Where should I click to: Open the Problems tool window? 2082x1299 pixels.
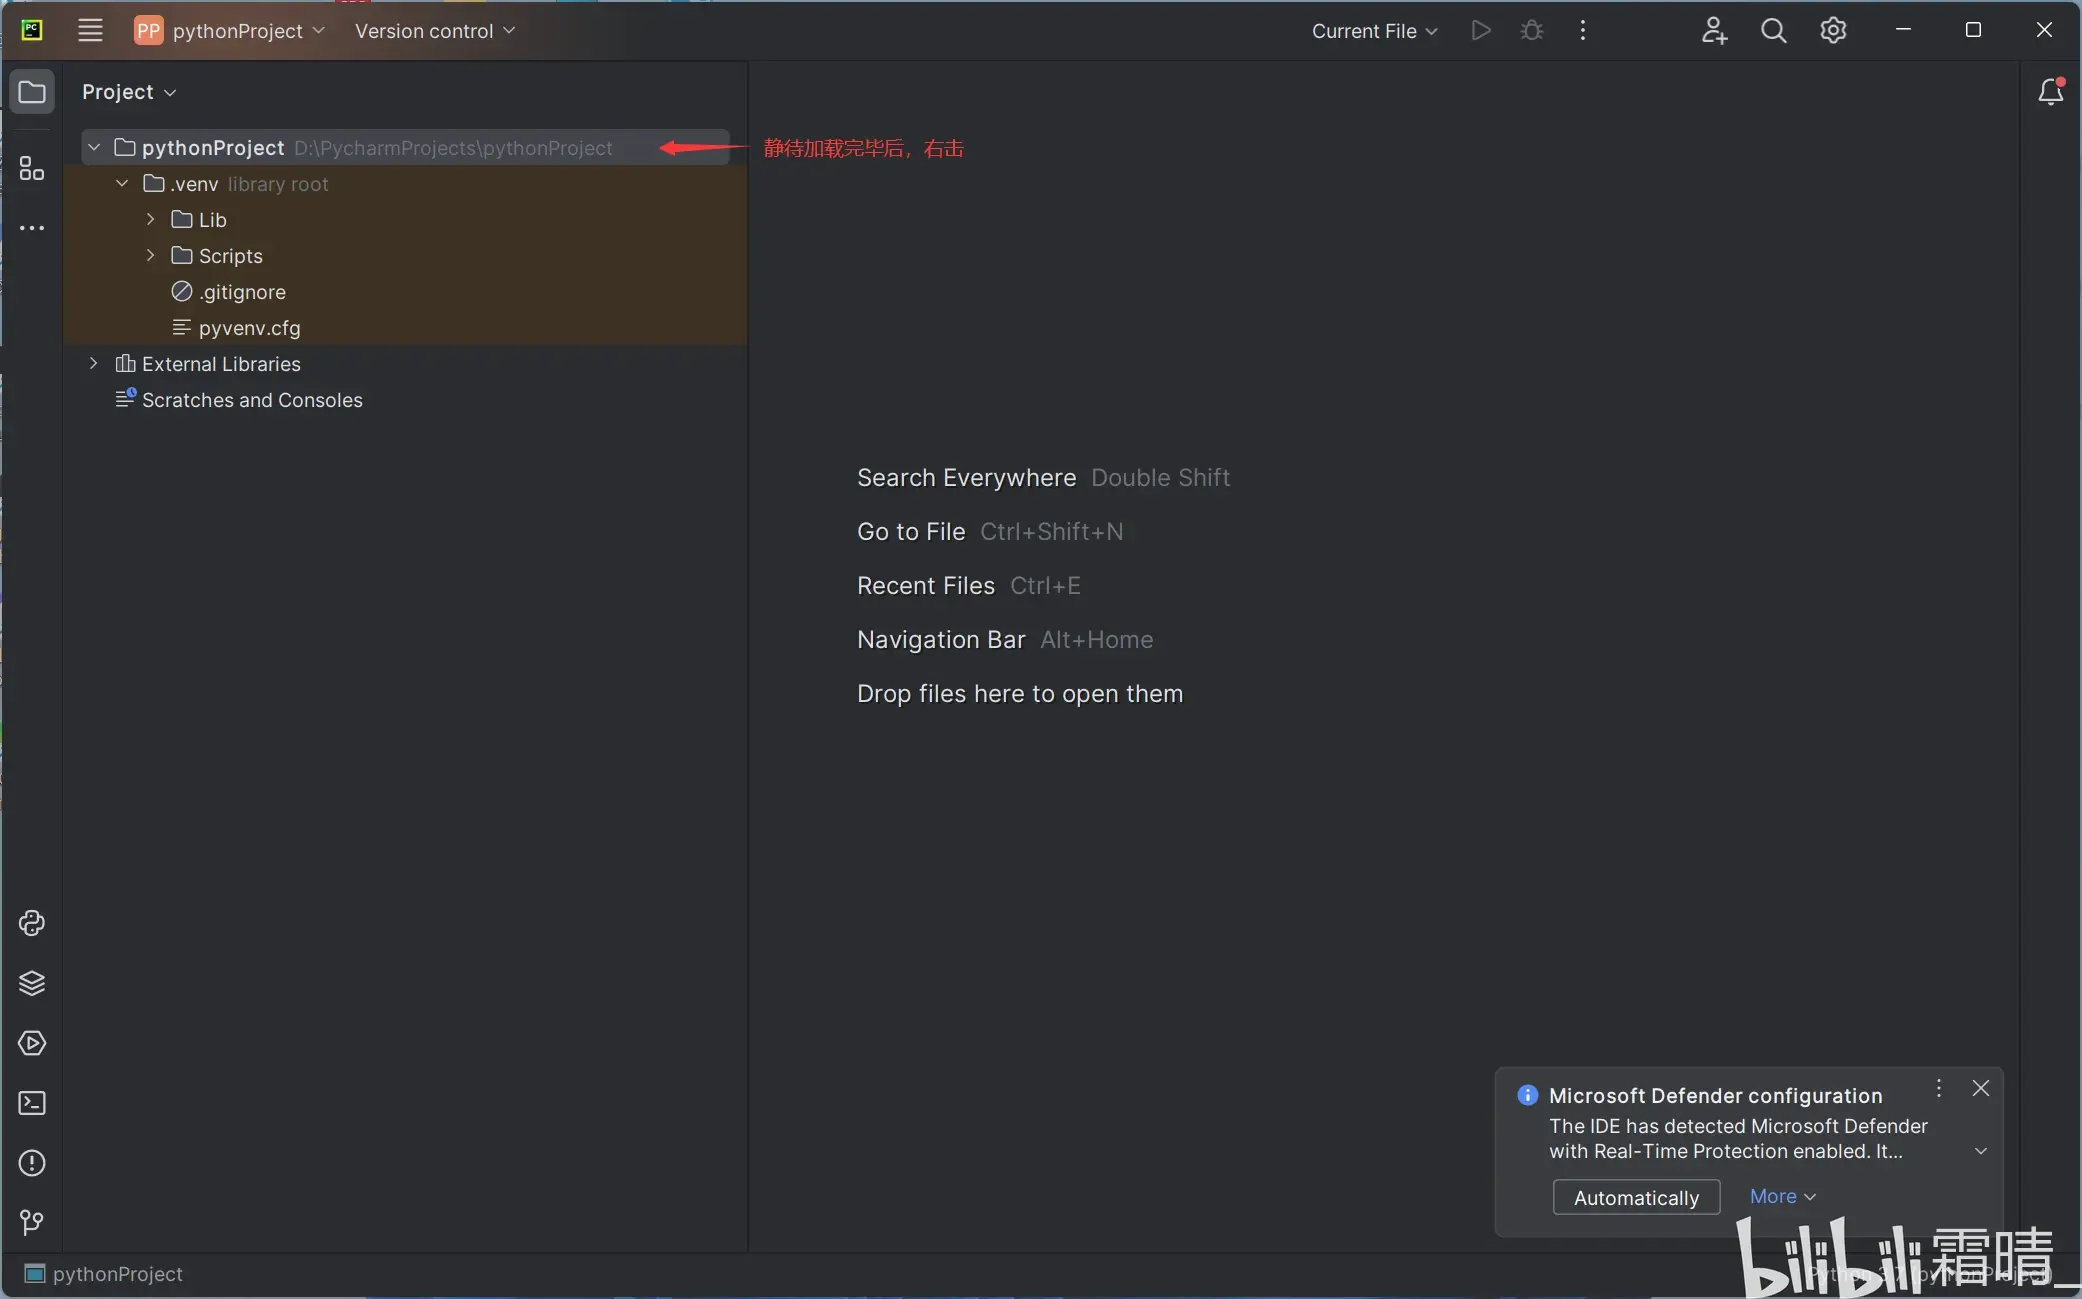(32, 1163)
